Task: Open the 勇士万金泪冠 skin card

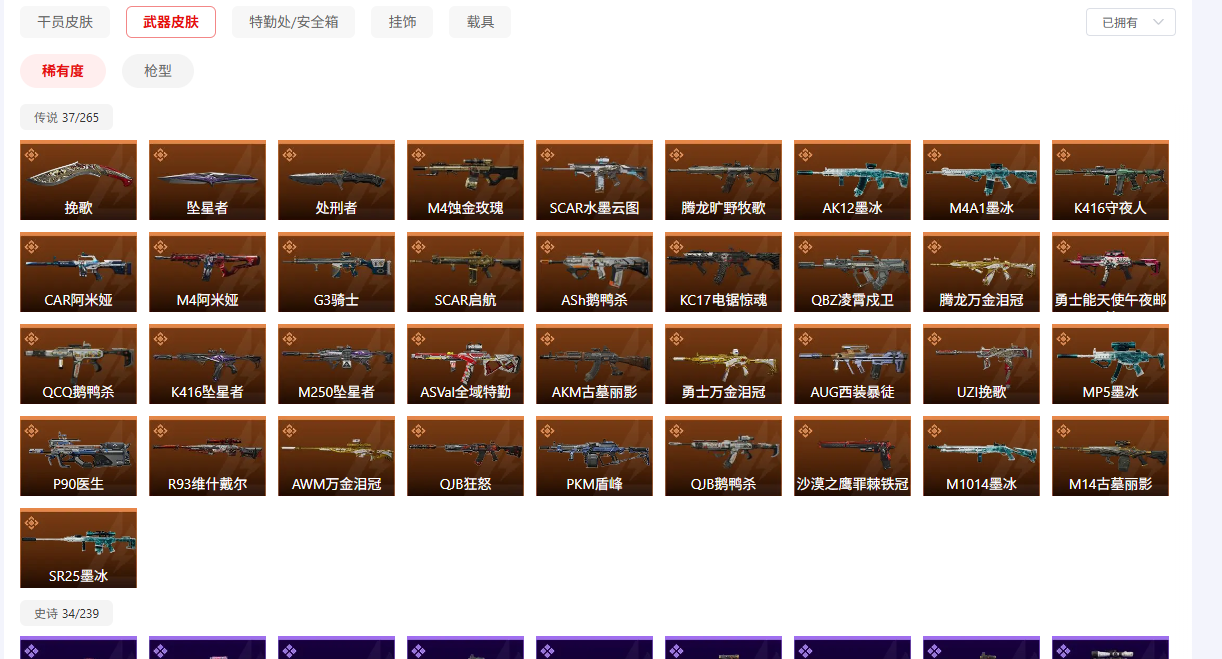Action: point(723,364)
